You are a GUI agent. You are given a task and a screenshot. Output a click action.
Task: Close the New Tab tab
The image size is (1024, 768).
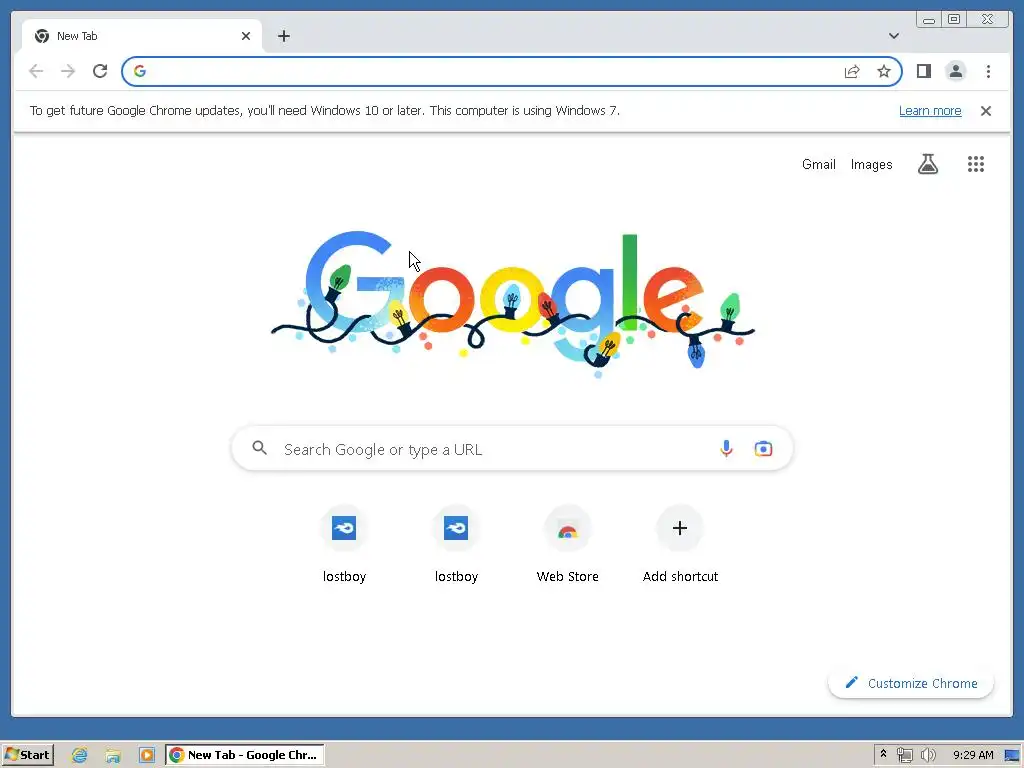tap(246, 36)
